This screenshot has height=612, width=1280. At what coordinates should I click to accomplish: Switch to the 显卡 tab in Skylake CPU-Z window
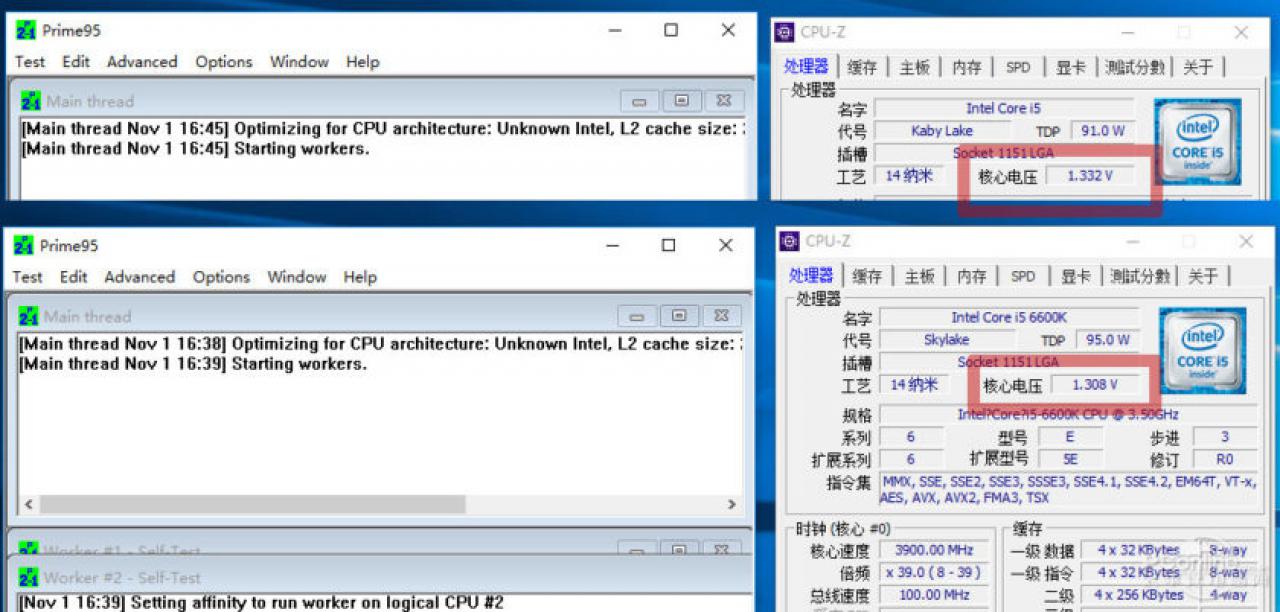point(1076,276)
